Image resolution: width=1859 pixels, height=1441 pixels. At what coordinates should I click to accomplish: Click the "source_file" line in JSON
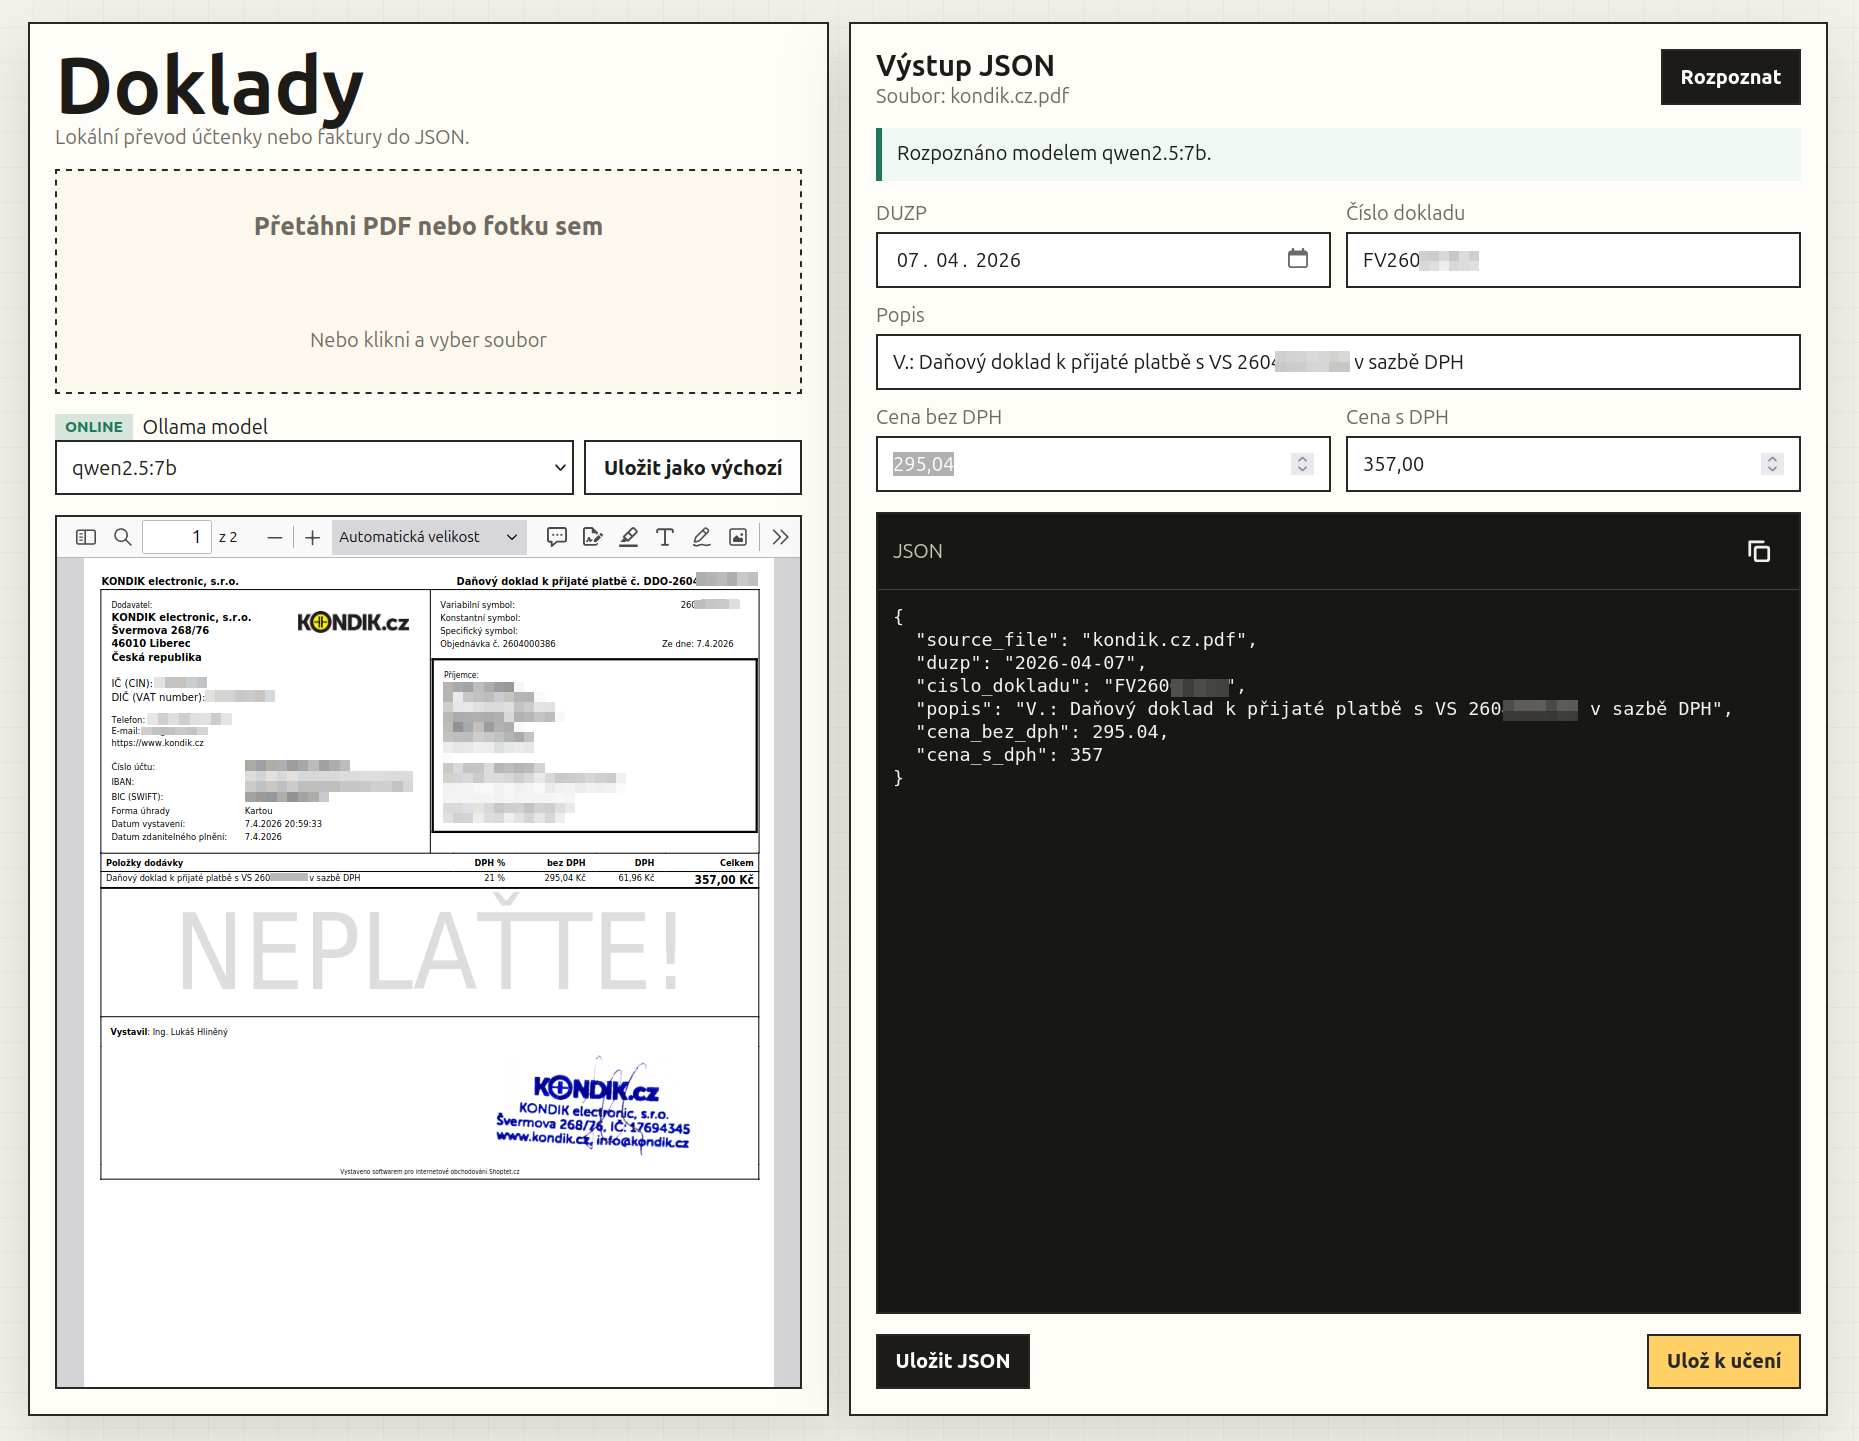[x=1086, y=640]
